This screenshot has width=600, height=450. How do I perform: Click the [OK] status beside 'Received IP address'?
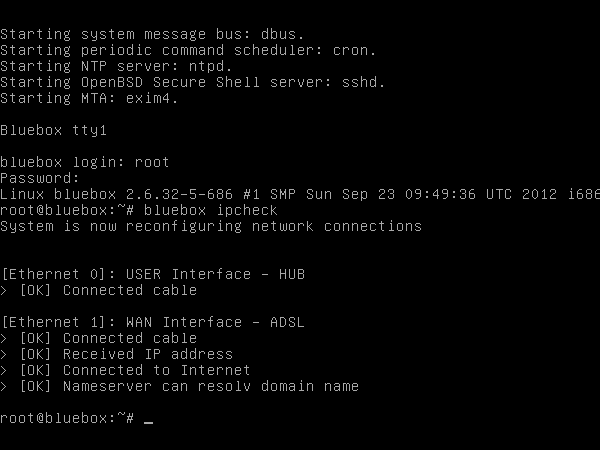pos(35,354)
